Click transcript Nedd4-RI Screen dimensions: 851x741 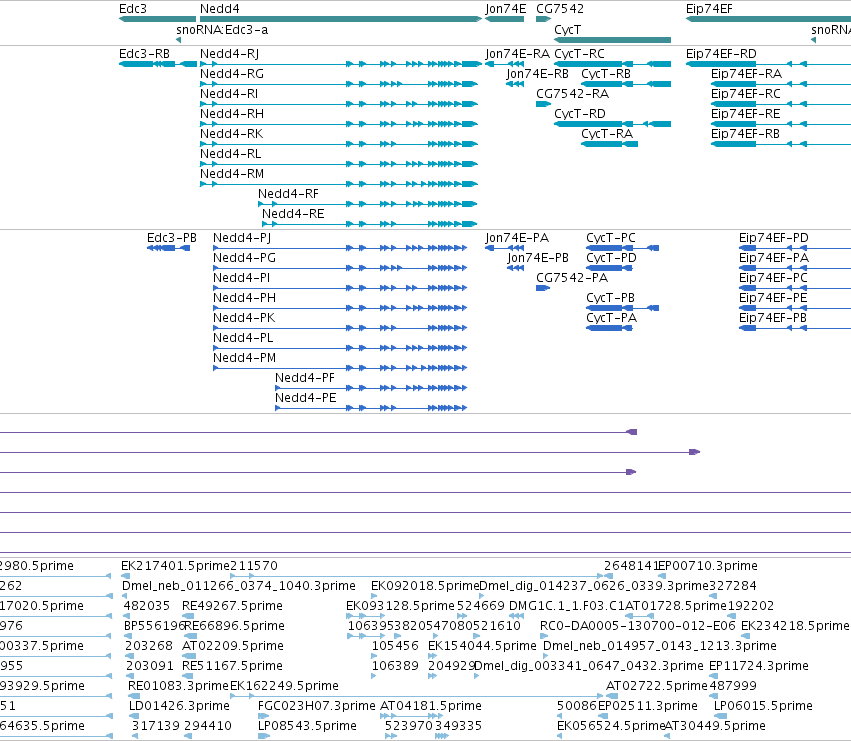coord(339,104)
